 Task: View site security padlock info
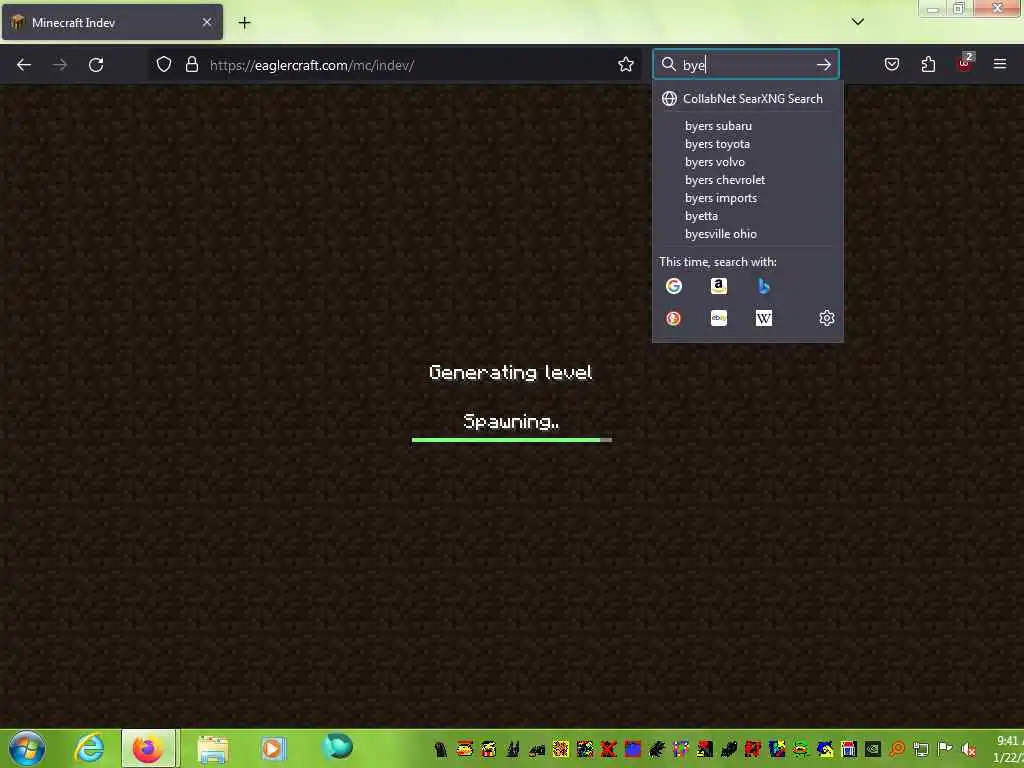[191, 65]
